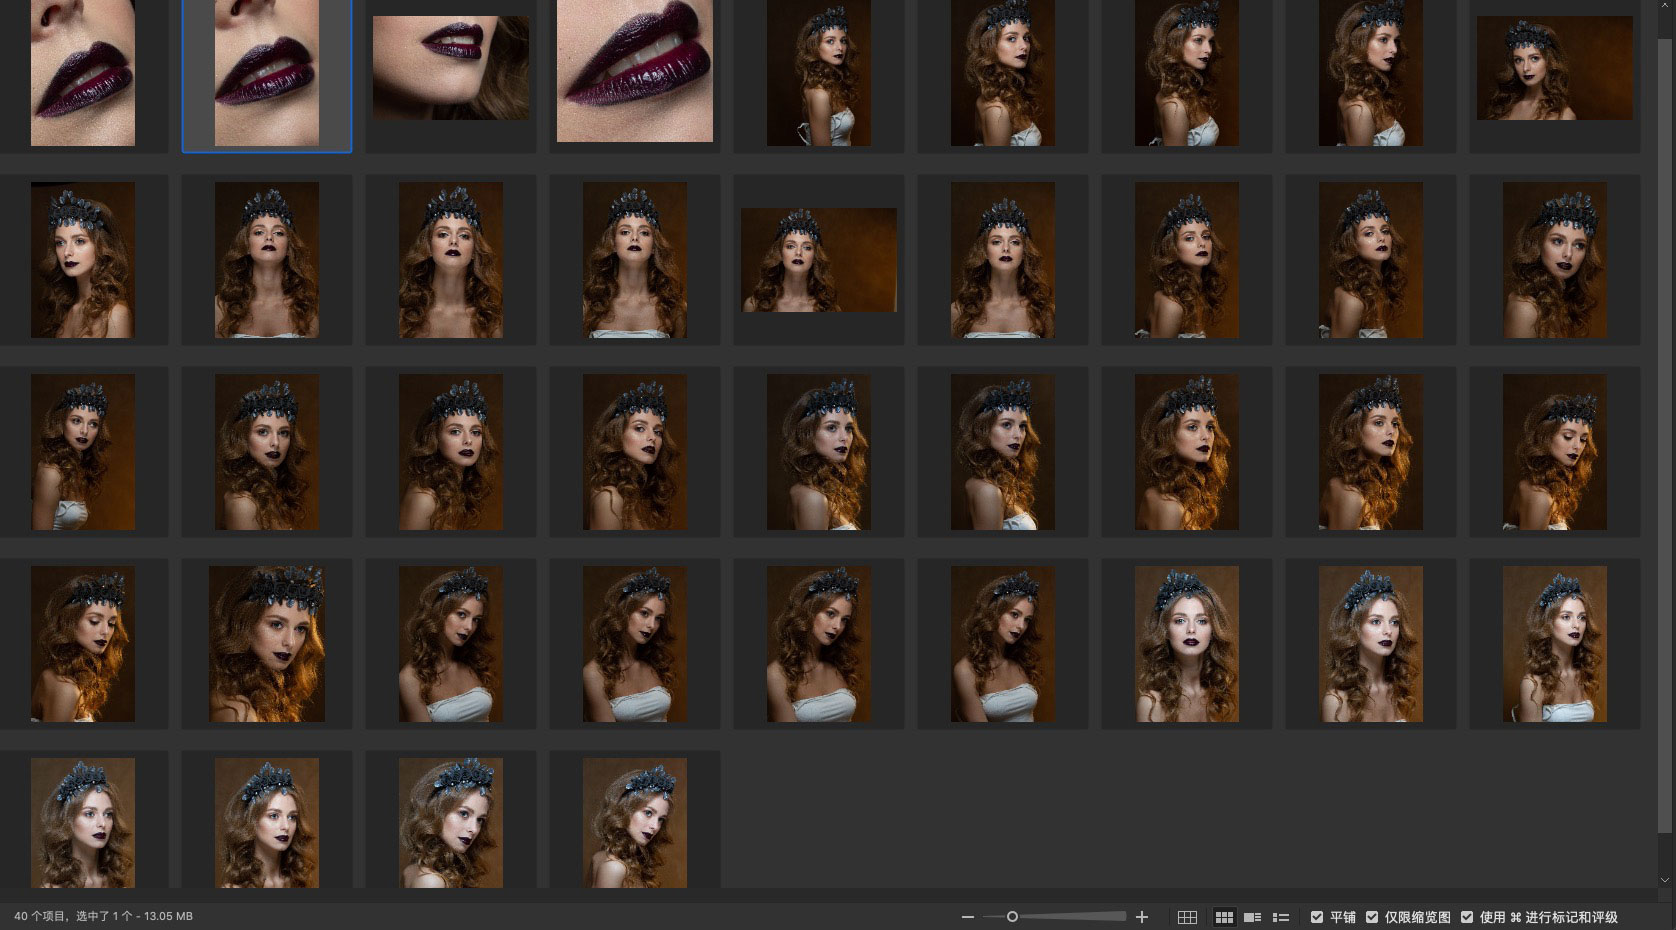Click the plus icon to enlarge thumbnails

[1142, 917]
